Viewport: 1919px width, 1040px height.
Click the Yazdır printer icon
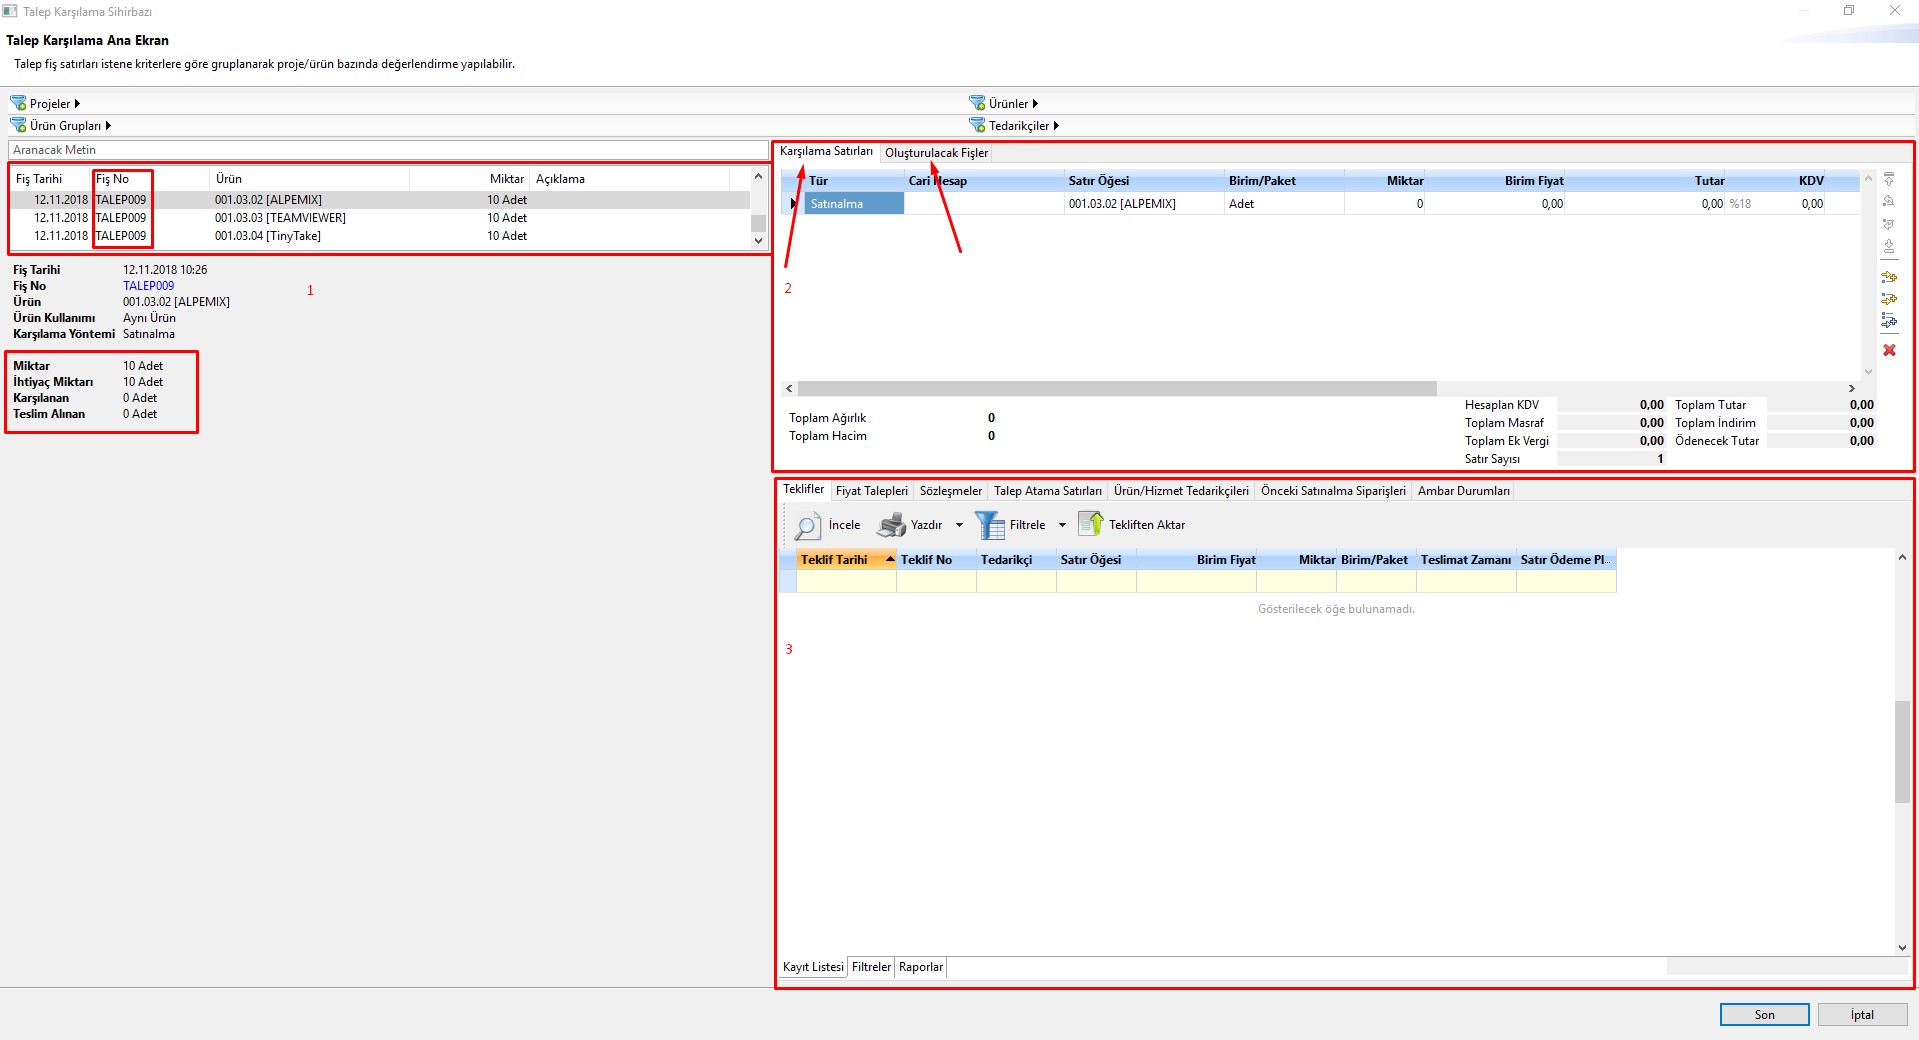pyautogui.click(x=891, y=525)
